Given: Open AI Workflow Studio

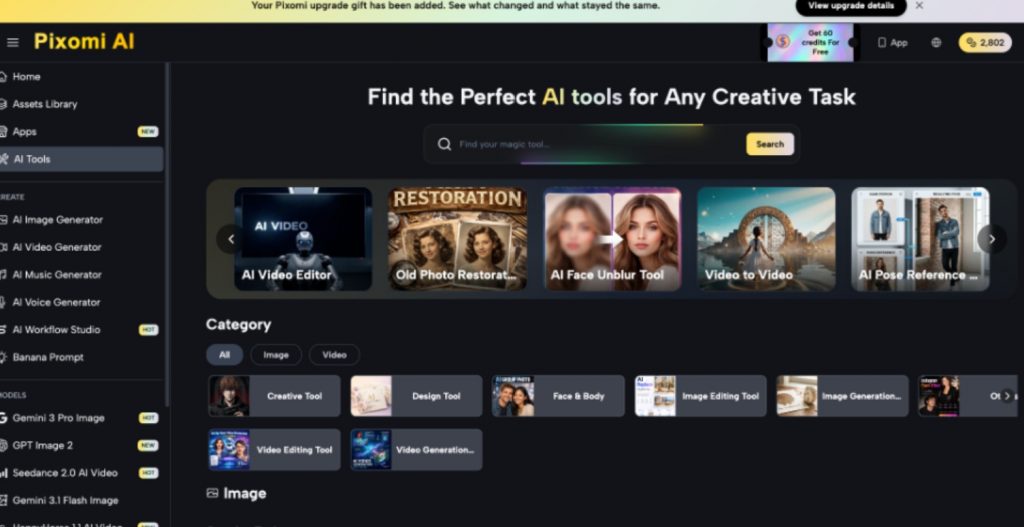Looking at the screenshot, I should 82,329.
